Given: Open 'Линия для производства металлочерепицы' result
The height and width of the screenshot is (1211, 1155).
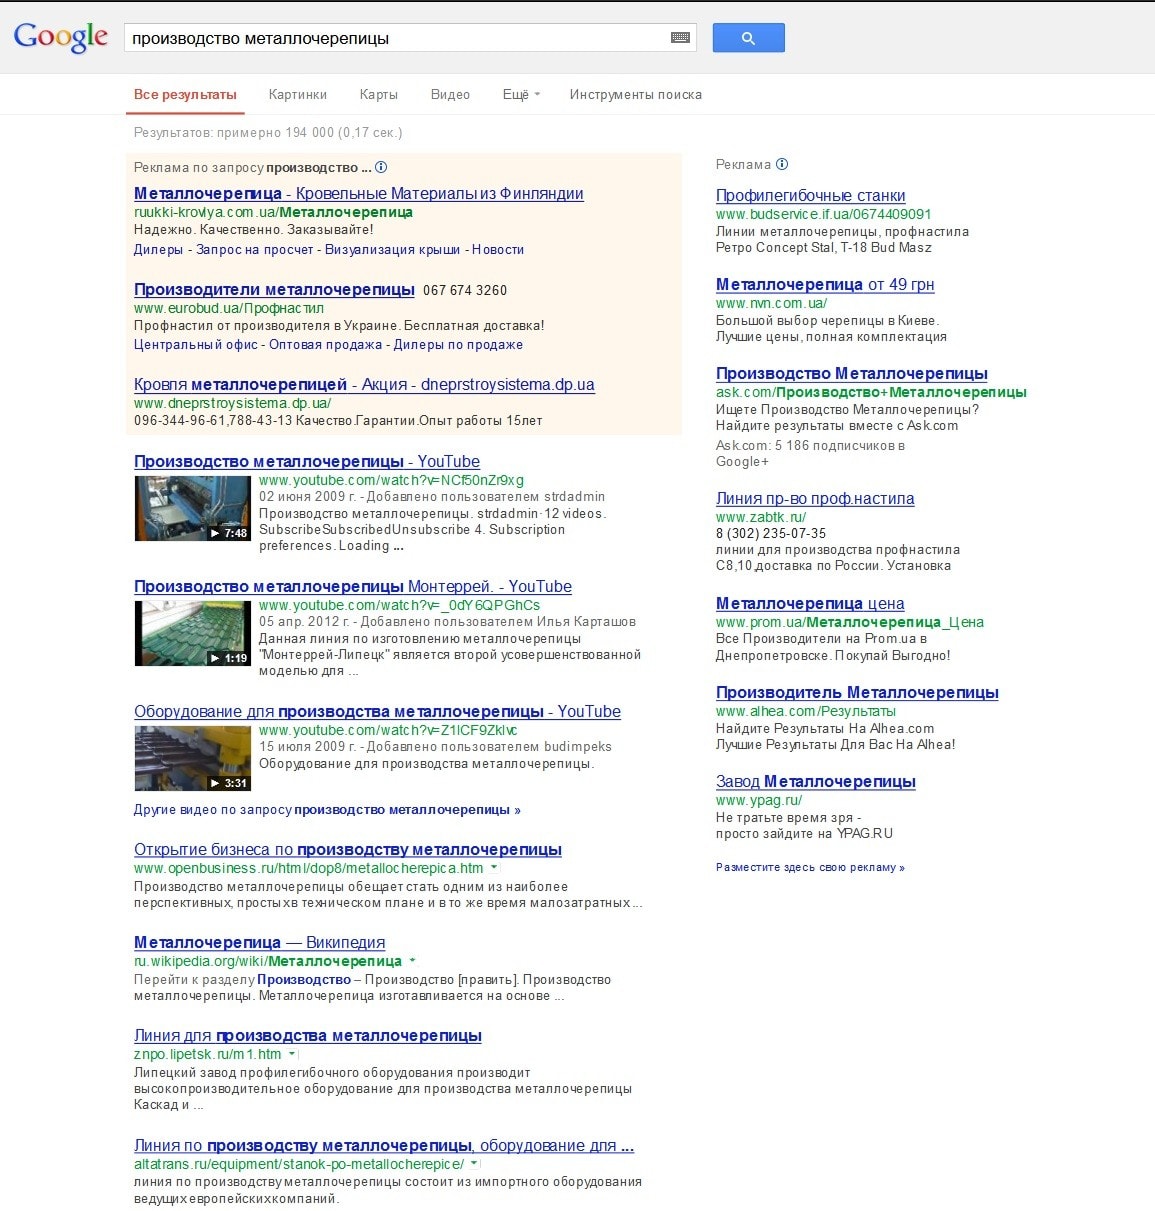Looking at the screenshot, I should pyautogui.click(x=308, y=1035).
